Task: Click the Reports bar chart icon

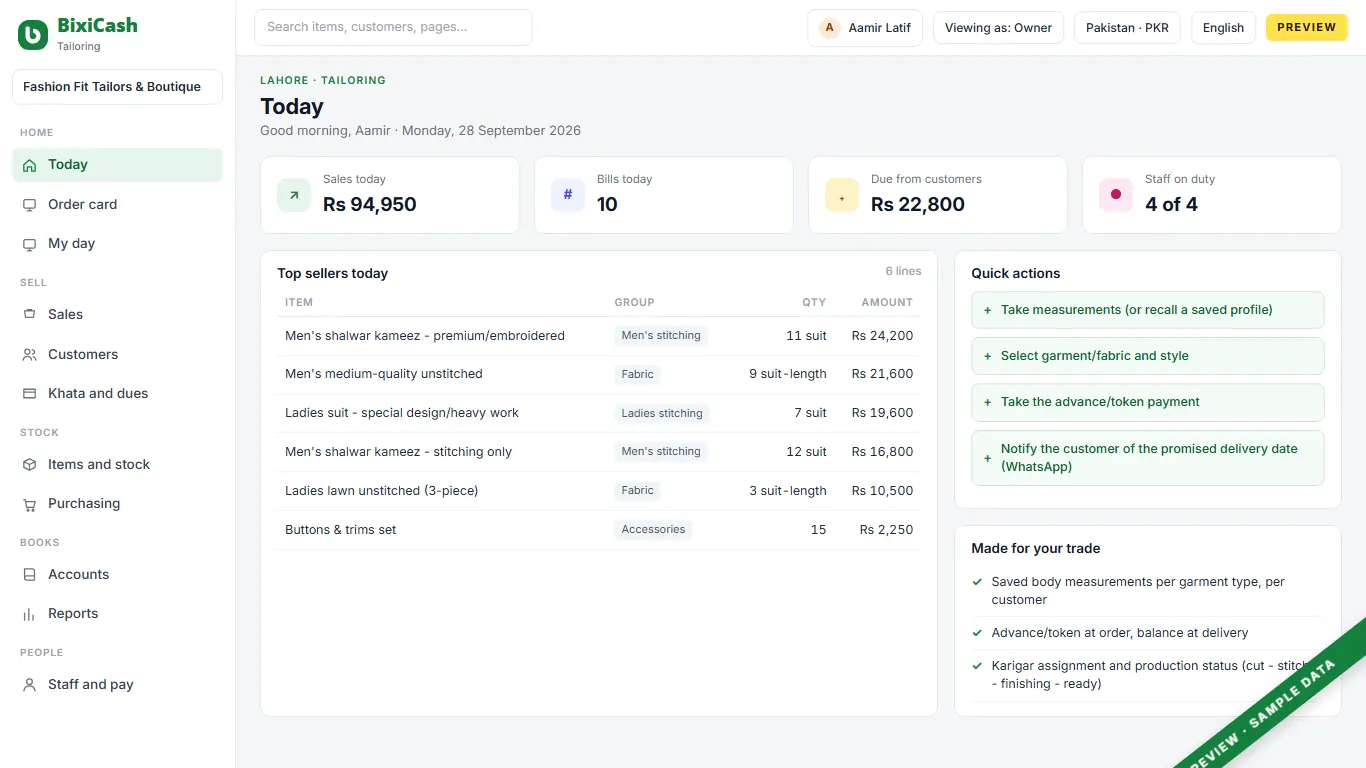Action: pyautogui.click(x=29, y=614)
